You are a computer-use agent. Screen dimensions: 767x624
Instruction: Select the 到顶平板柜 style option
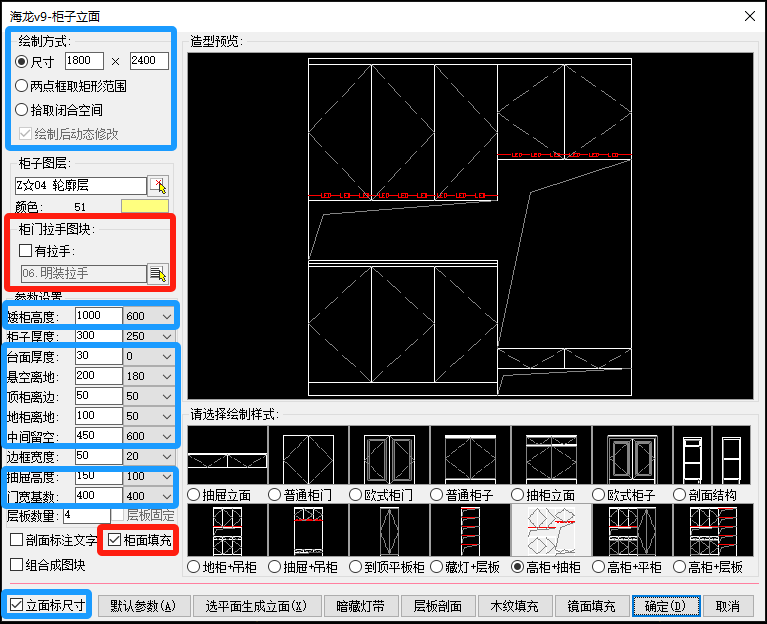[356, 567]
